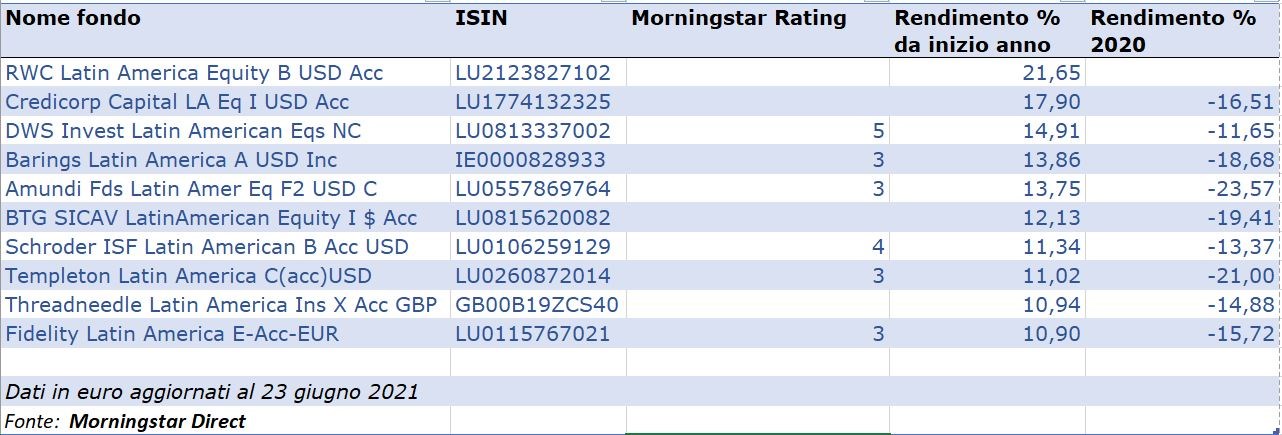Select ISIN cell GB00B19ZCS40
The height and width of the screenshot is (435, 1282).
pyautogui.click(x=537, y=305)
